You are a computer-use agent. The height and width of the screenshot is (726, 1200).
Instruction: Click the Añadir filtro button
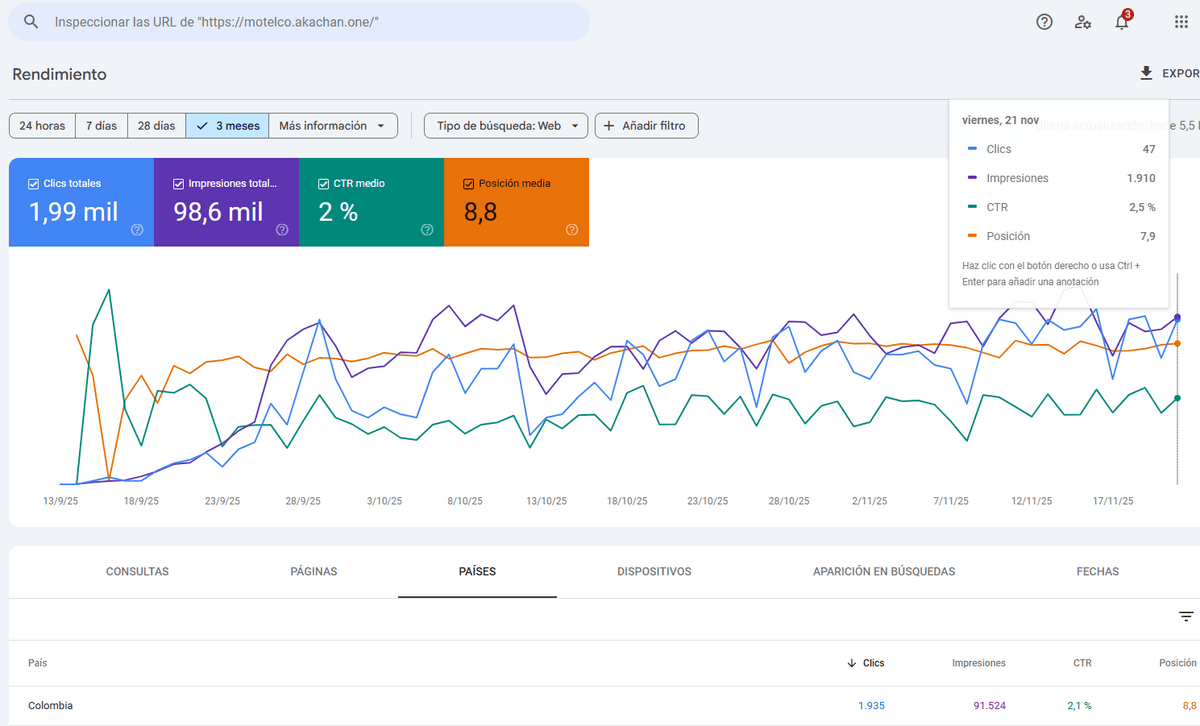coord(646,126)
